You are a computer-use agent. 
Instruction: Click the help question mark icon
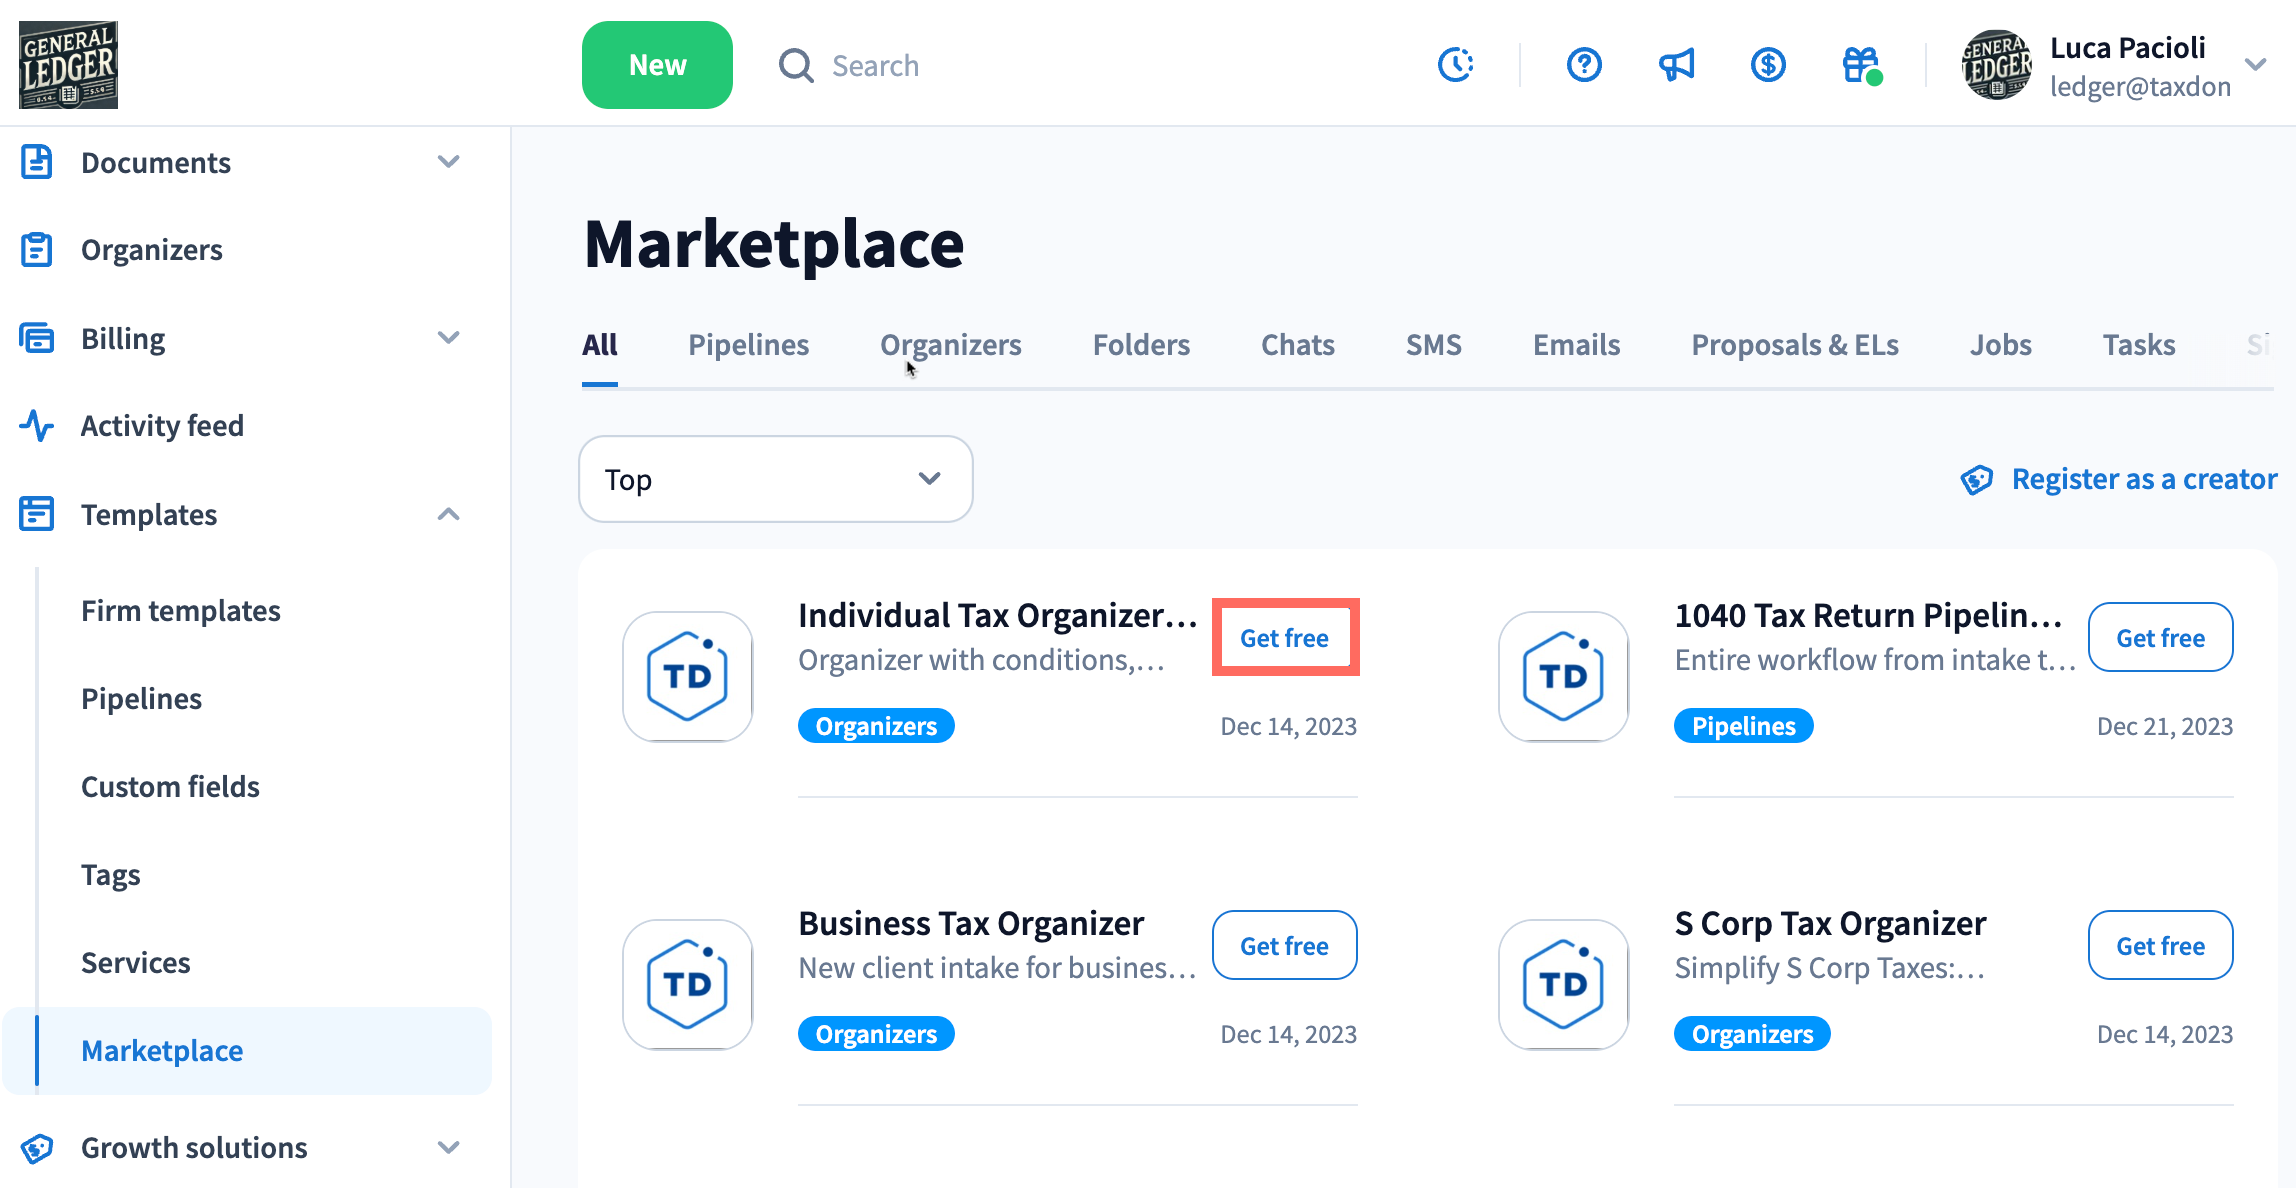point(1584,65)
